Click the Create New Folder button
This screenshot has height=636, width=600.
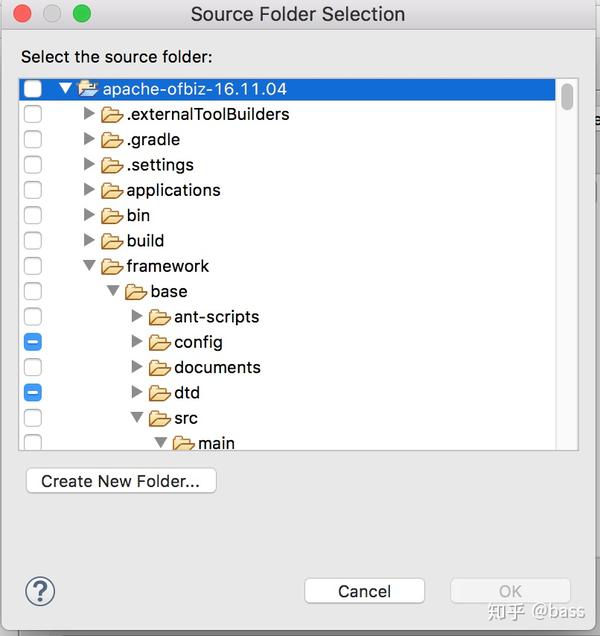pyautogui.click(x=121, y=481)
